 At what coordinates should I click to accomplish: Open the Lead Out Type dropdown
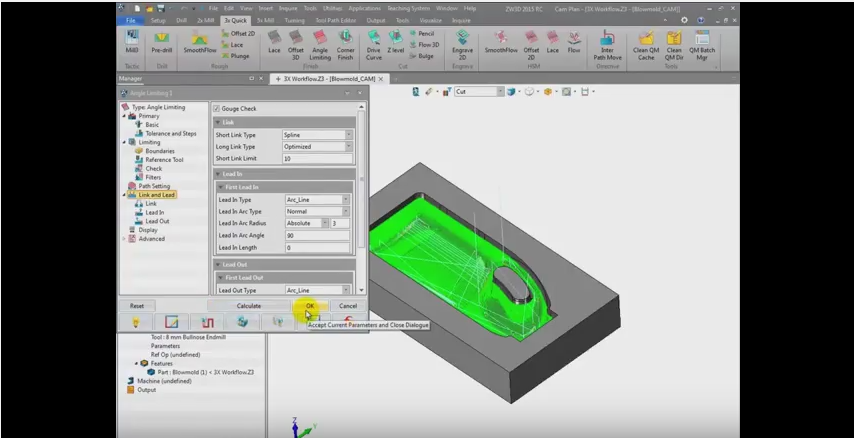point(345,290)
